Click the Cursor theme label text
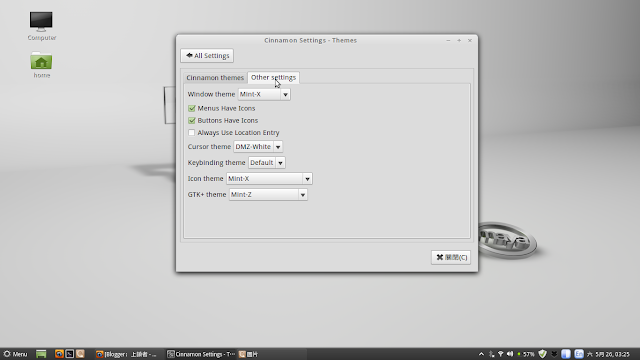Viewport: 640px width, 360px height. (x=209, y=147)
